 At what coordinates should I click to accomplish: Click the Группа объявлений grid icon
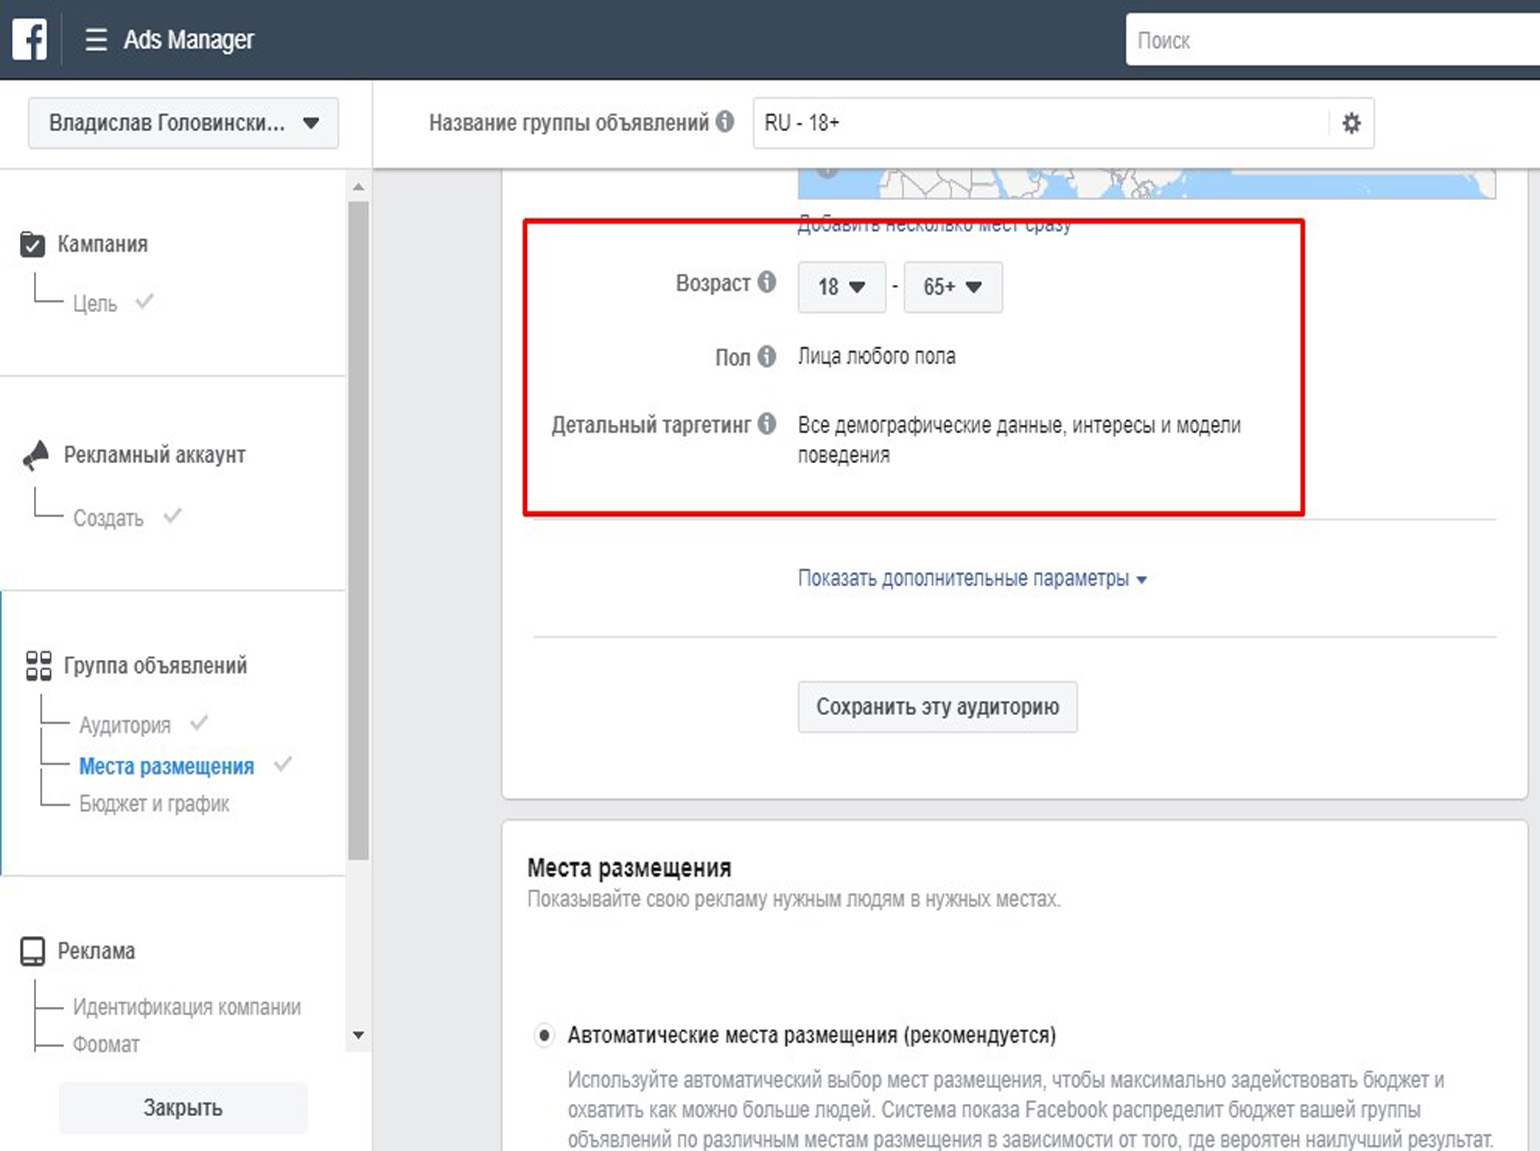(38, 666)
